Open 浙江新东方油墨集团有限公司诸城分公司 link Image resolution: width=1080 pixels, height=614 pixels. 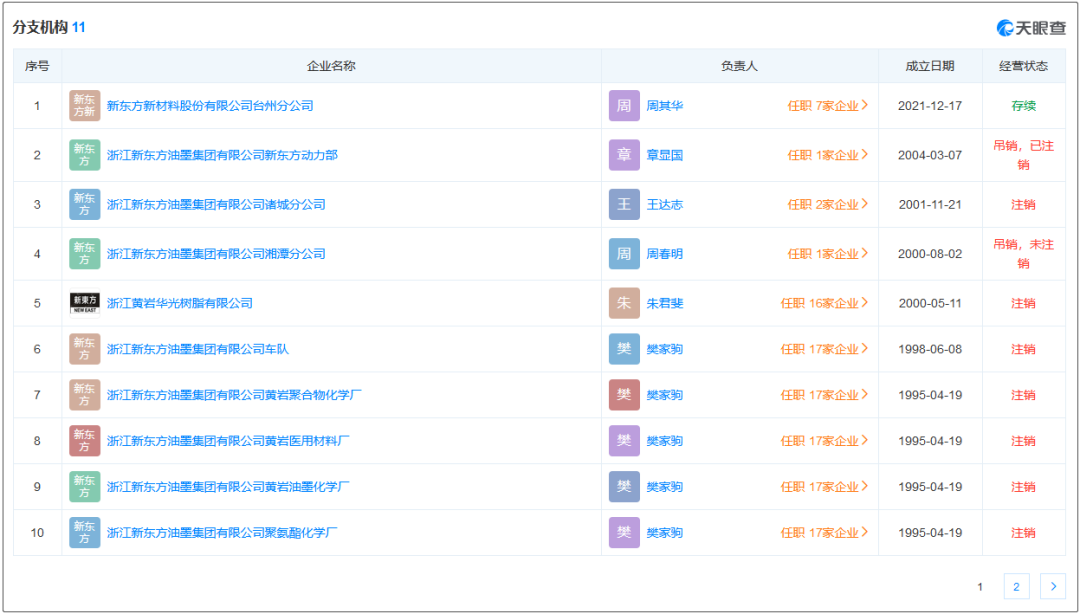pos(216,205)
